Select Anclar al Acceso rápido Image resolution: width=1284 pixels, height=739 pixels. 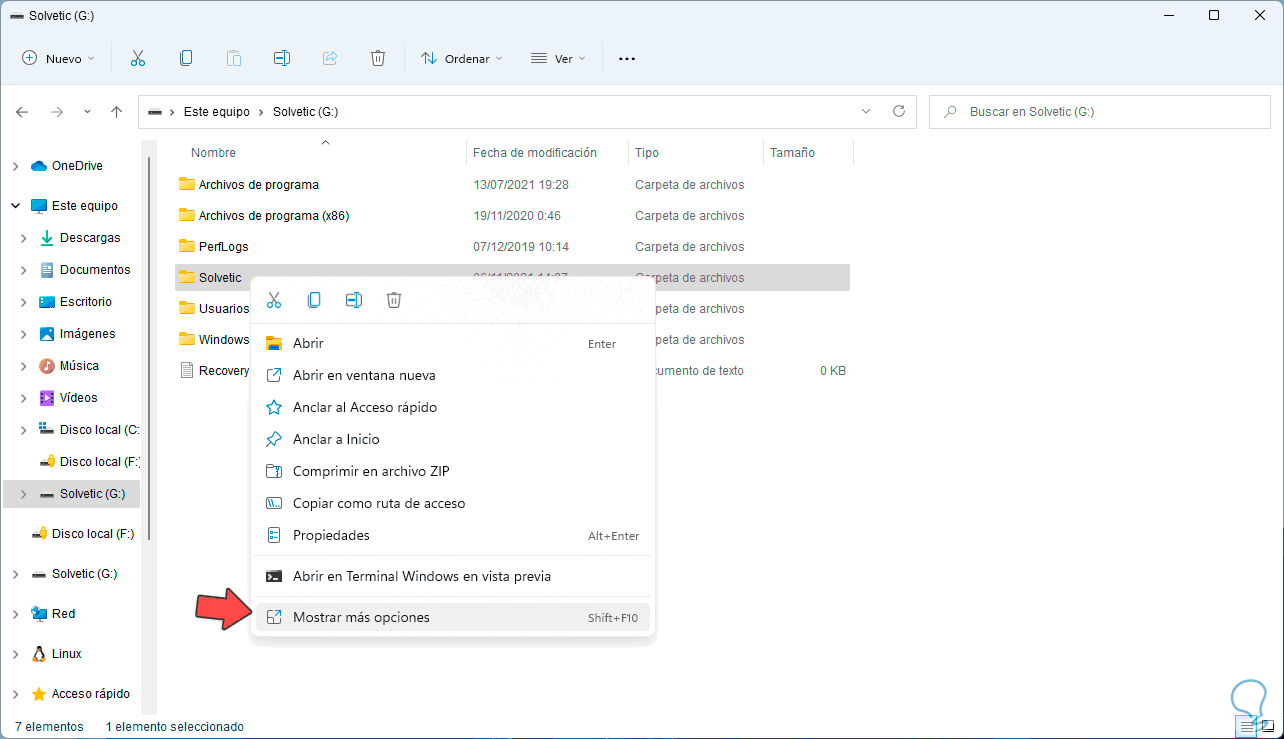pos(453,407)
